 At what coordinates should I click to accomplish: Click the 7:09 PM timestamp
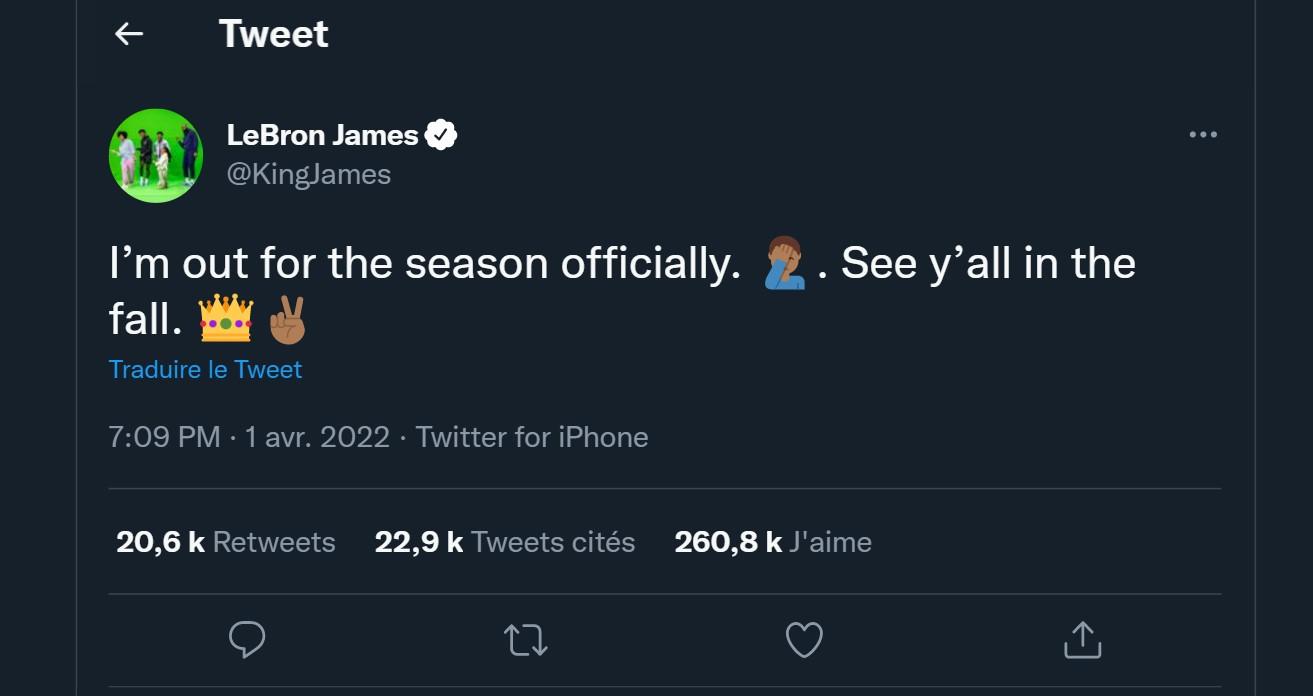coord(164,437)
